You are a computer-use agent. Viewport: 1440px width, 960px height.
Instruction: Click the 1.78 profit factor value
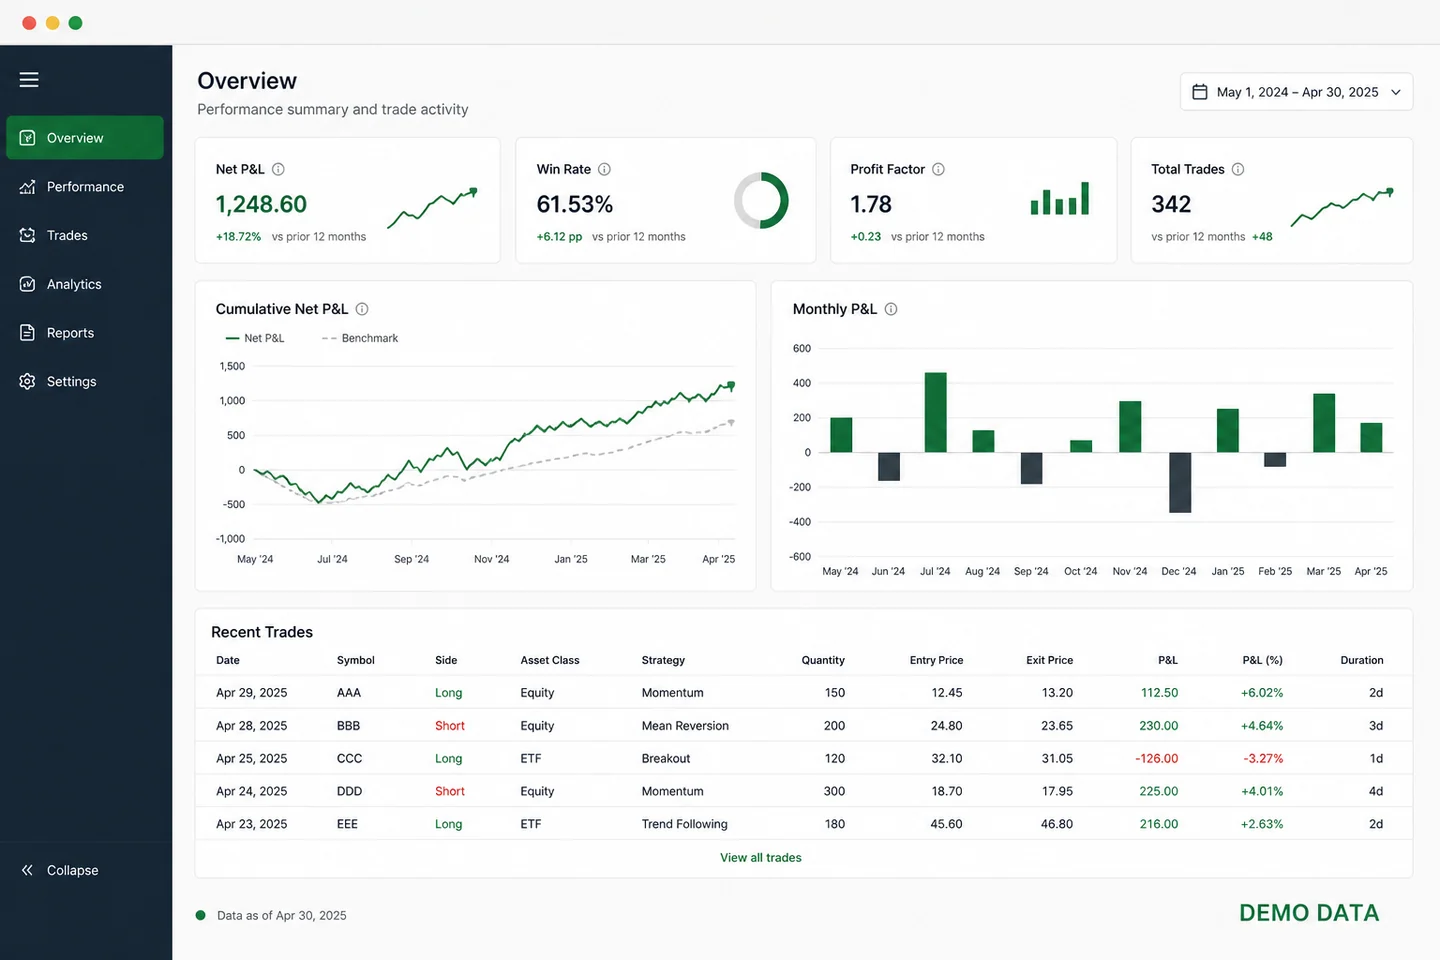click(871, 204)
